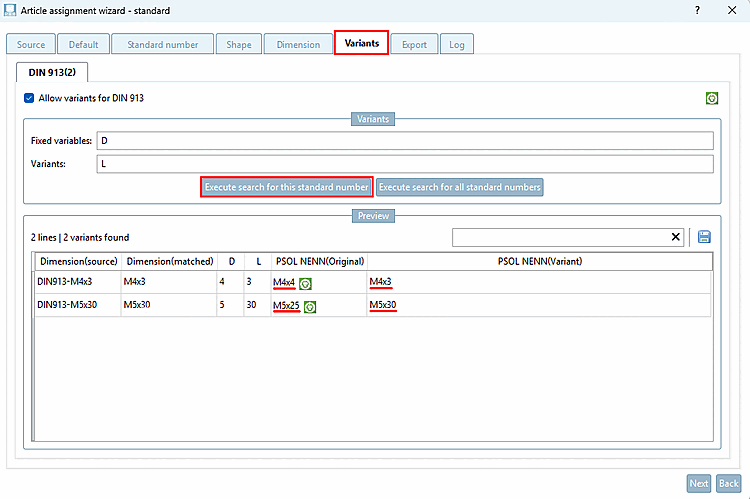This screenshot has height=499, width=750.
Task: Select the Variants tab
Action: 362,43
